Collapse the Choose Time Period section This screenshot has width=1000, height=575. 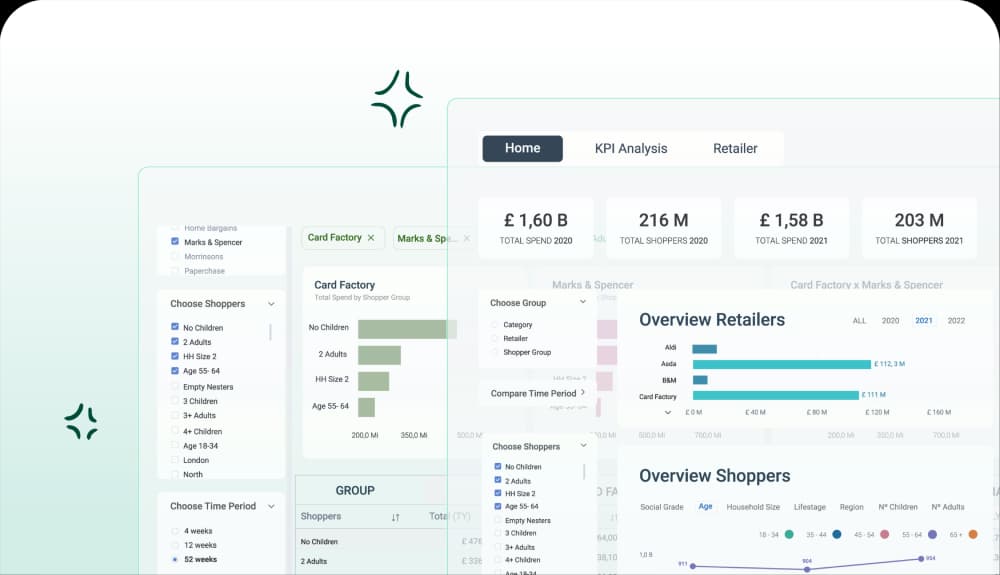tap(271, 506)
